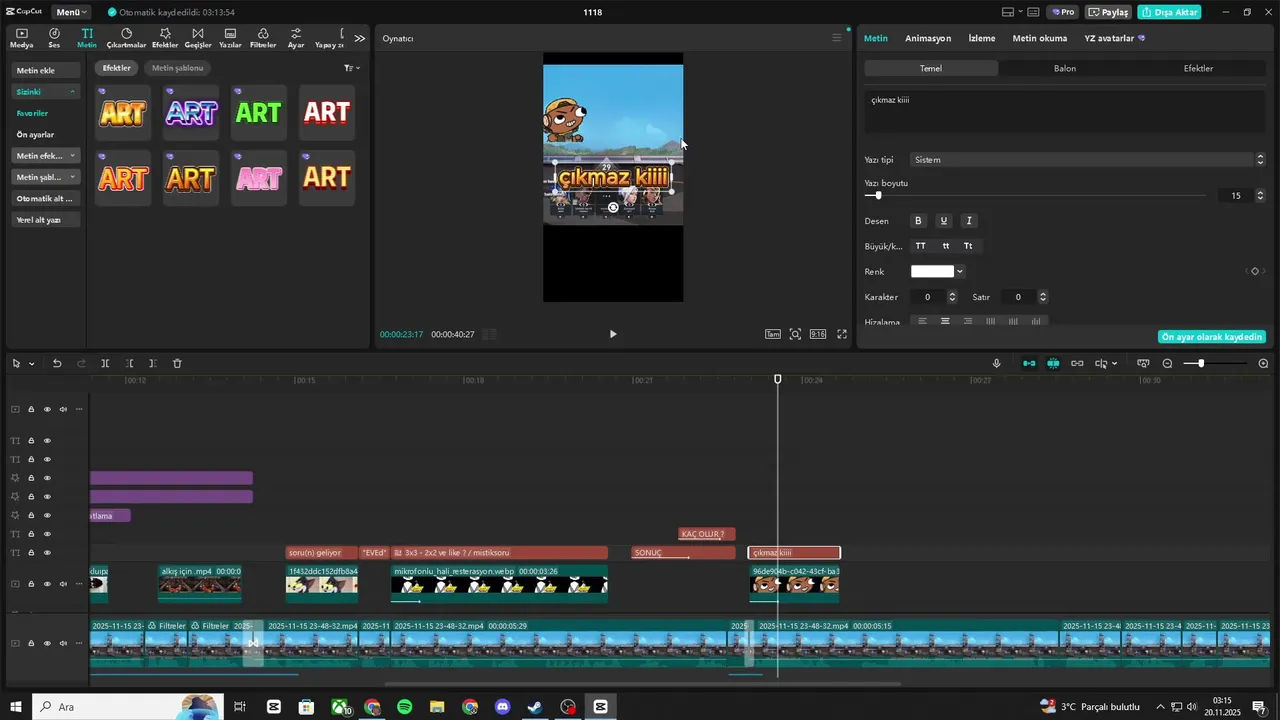The height and width of the screenshot is (720, 1280).
Task: Set text to all lowercase (tt)
Action: 945,246
